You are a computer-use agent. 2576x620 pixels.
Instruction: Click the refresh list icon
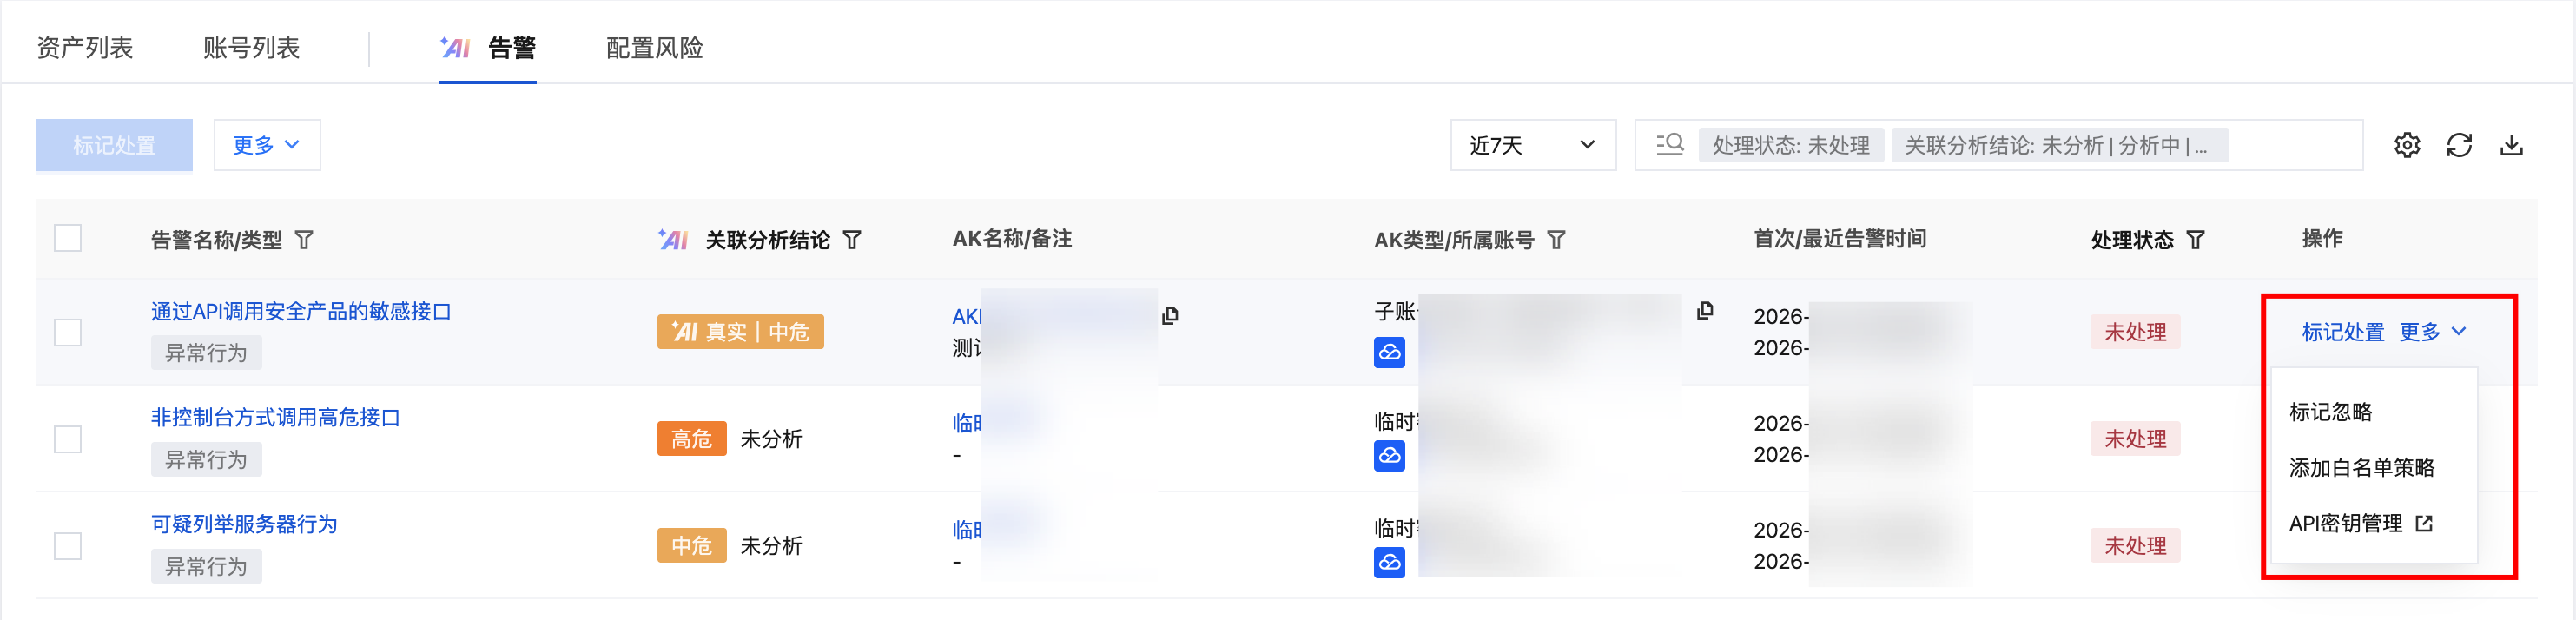pyautogui.click(x=2459, y=146)
